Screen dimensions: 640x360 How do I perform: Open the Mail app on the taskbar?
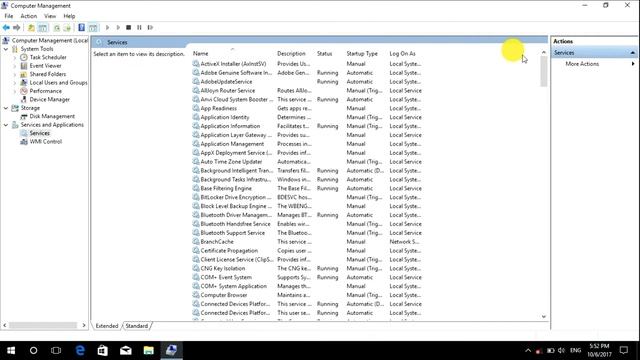(x=126, y=350)
